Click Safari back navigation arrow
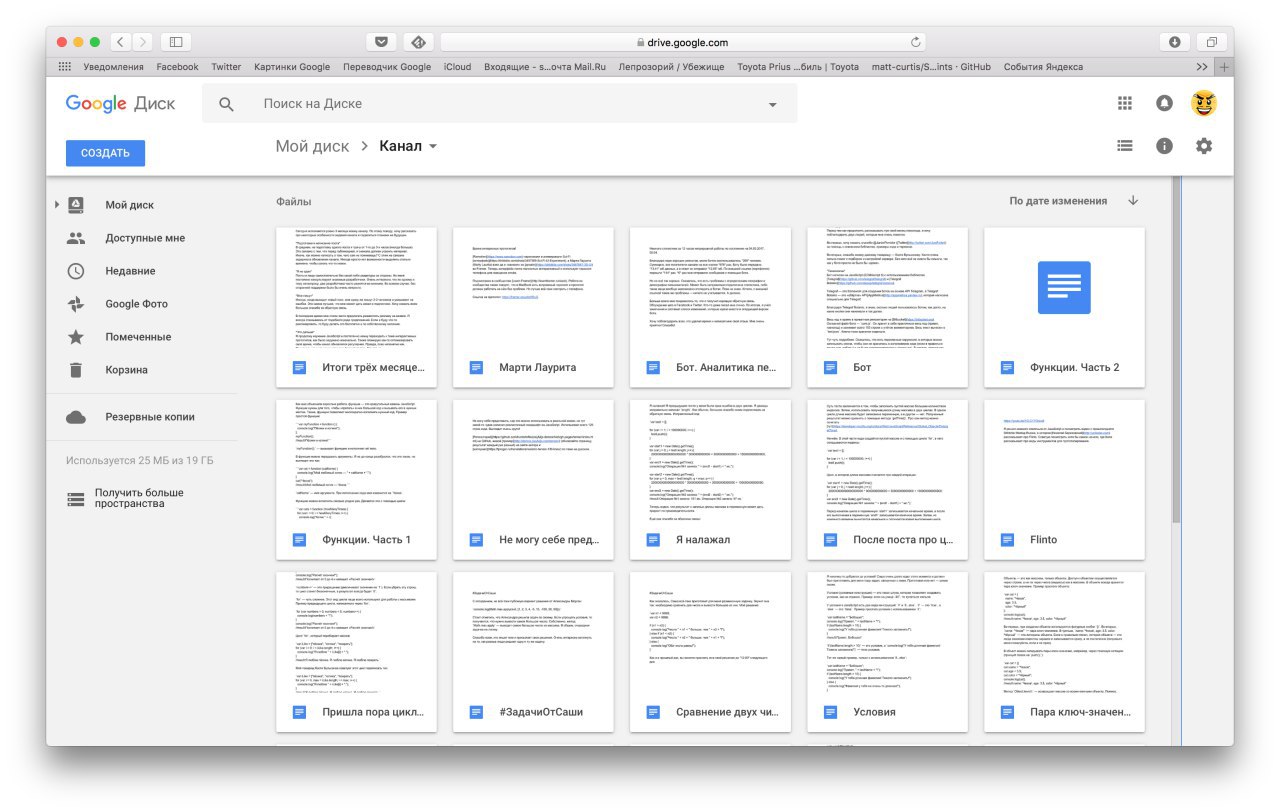 [x=121, y=42]
